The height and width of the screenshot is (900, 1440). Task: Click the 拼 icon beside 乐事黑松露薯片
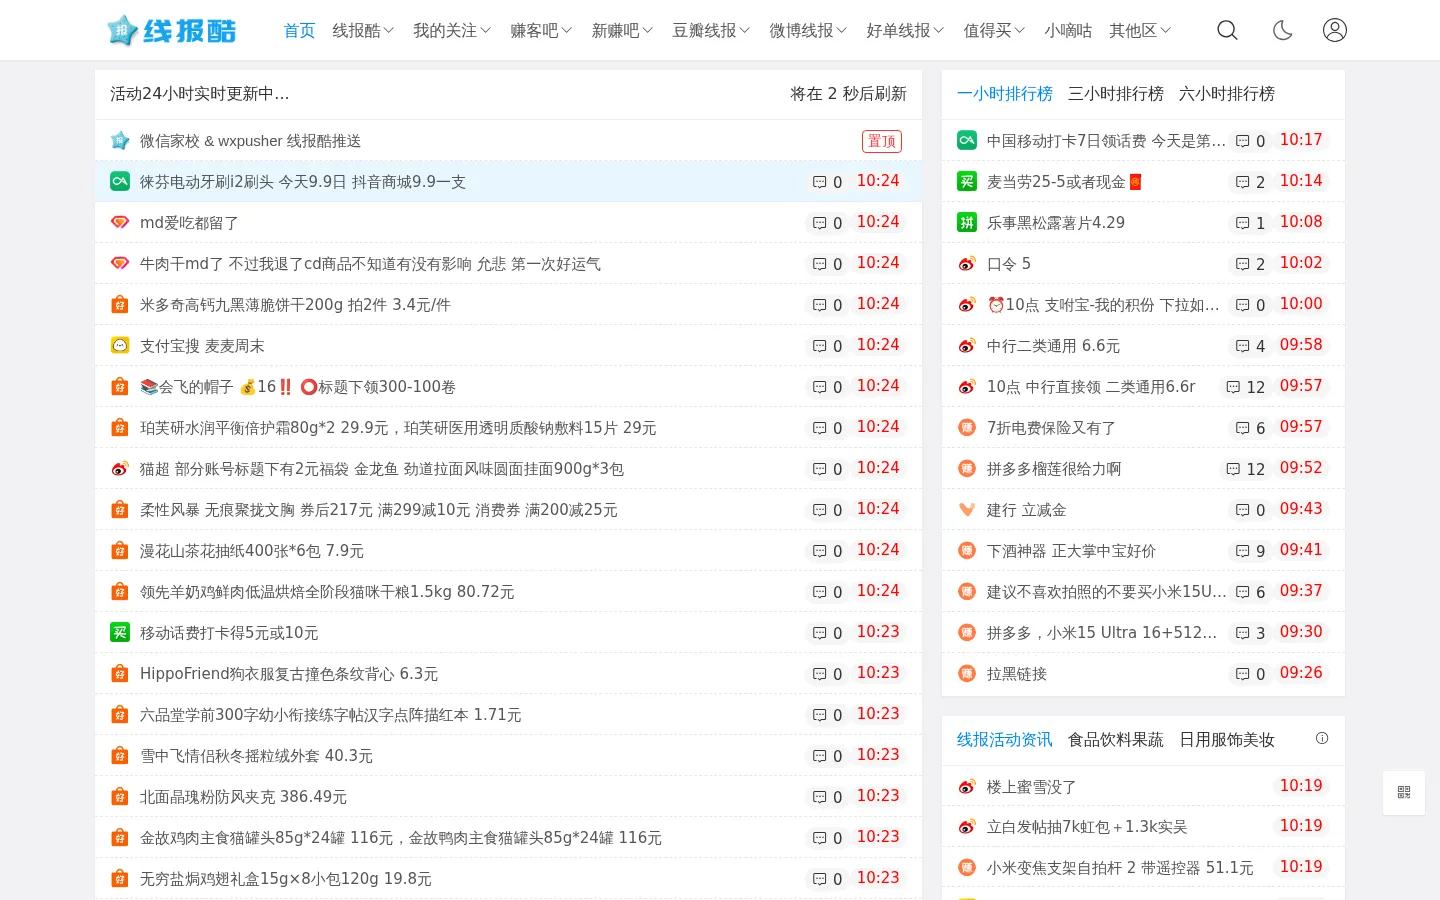[x=967, y=222]
